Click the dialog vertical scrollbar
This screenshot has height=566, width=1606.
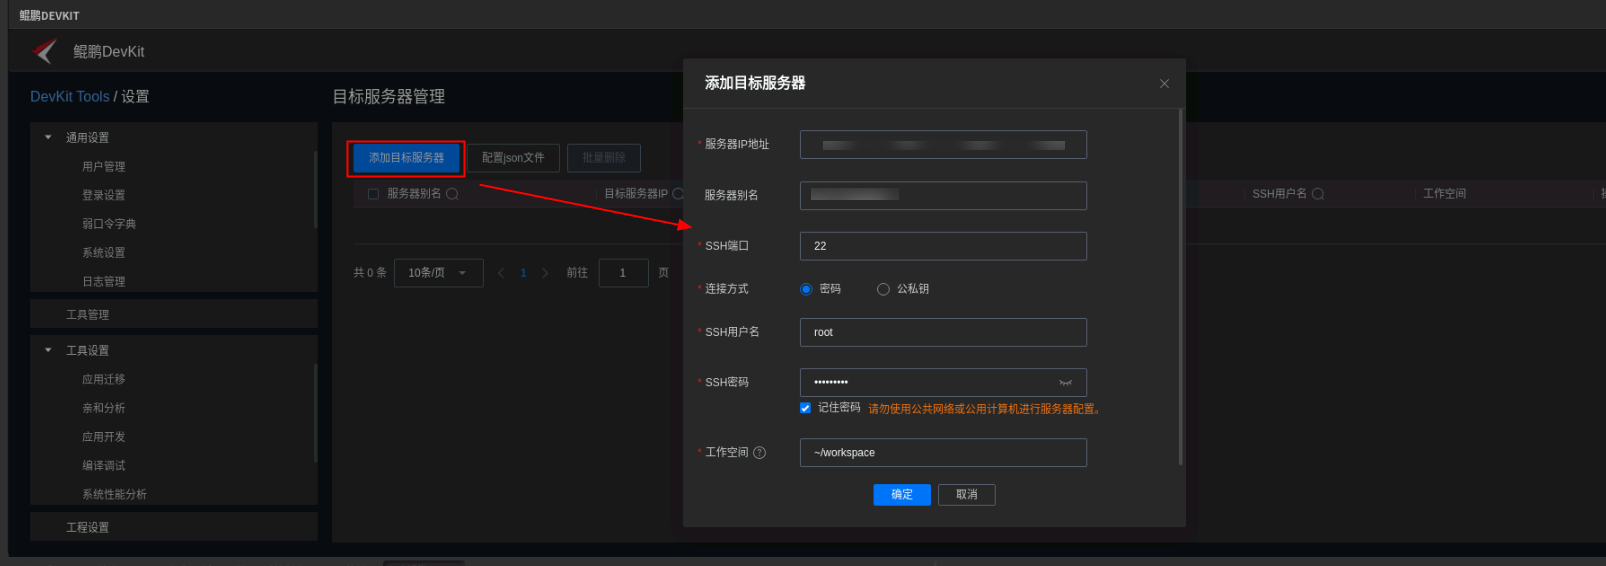click(x=1181, y=287)
